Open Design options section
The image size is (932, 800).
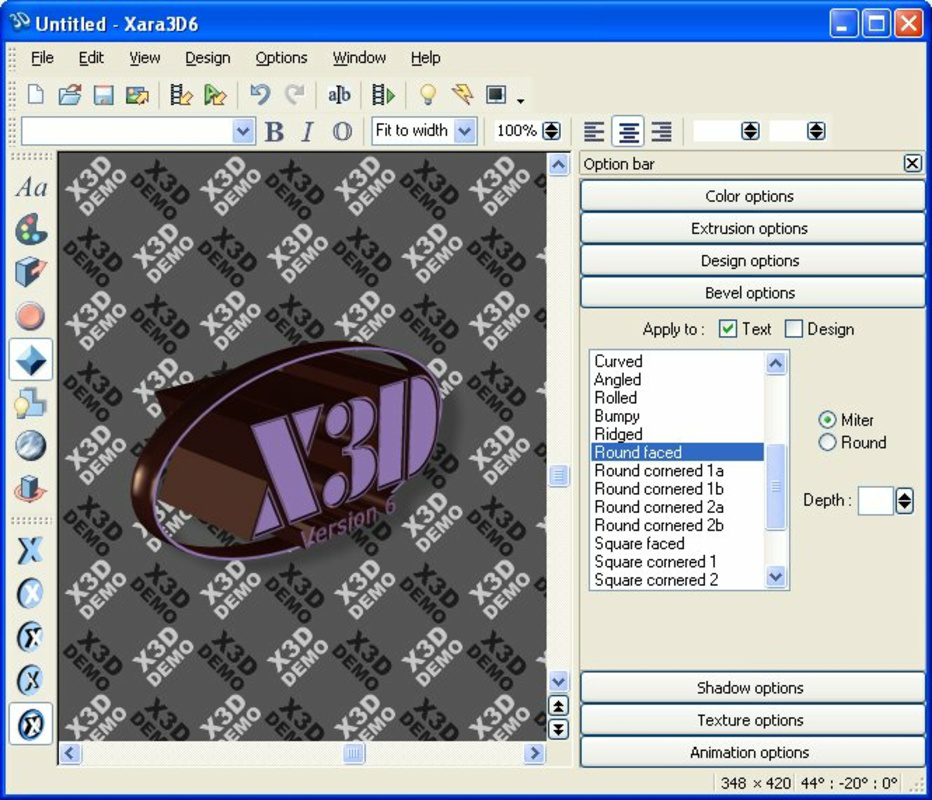tap(752, 260)
